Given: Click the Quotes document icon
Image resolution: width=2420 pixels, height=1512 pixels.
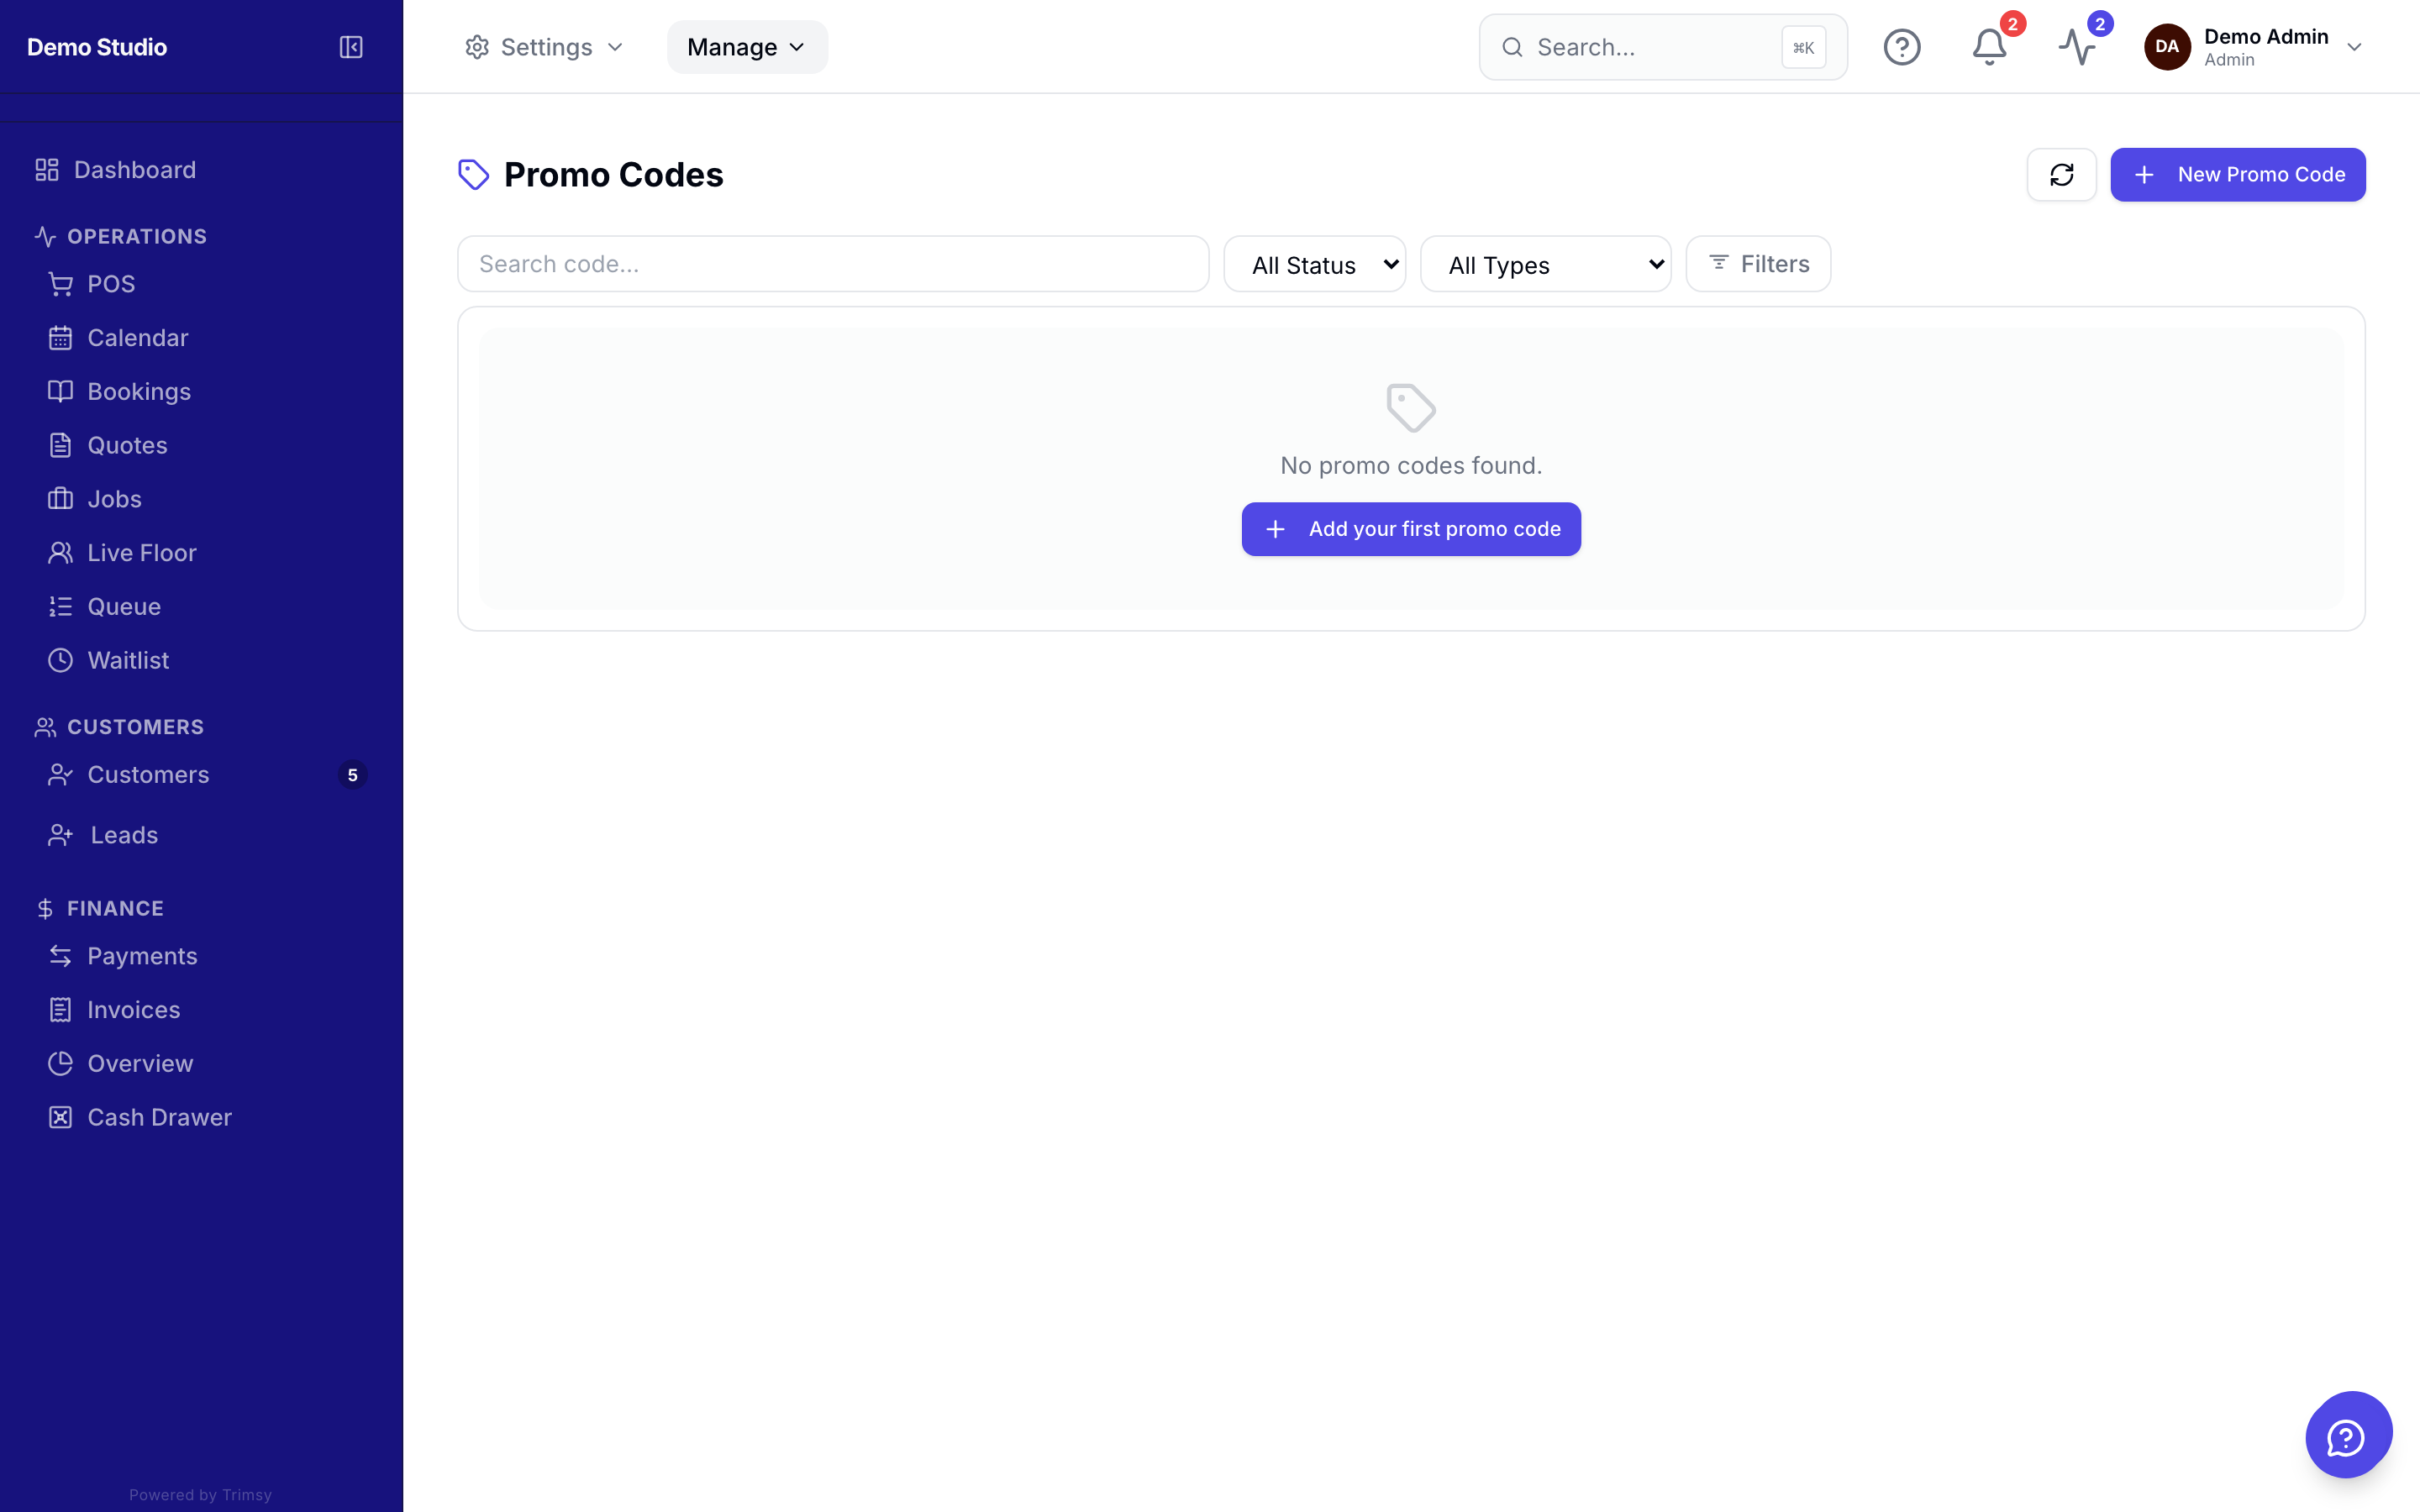Looking at the screenshot, I should point(61,445).
